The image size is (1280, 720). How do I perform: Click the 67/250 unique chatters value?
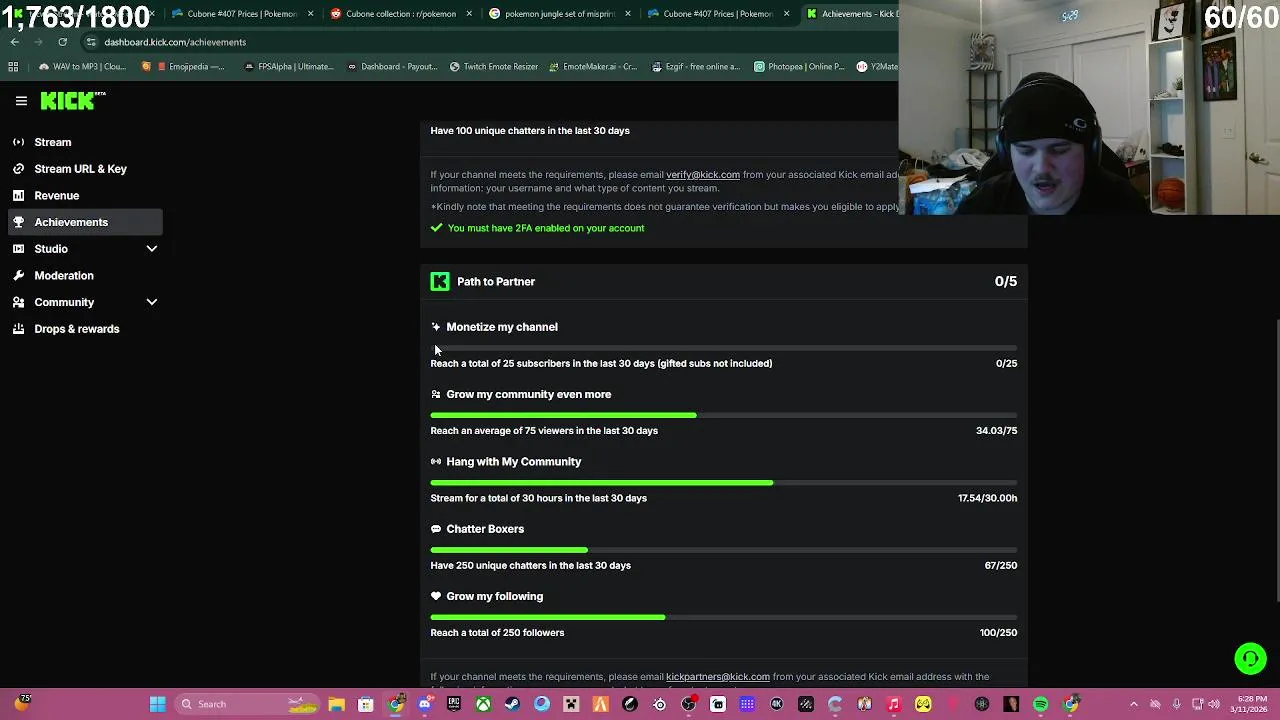coord(1001,565)
